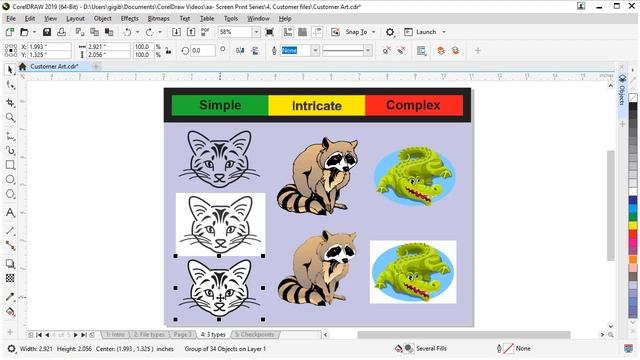Open the outline width None dropdown arrow
This screenshot has width=640, height=360.
(x=315, y=51)
